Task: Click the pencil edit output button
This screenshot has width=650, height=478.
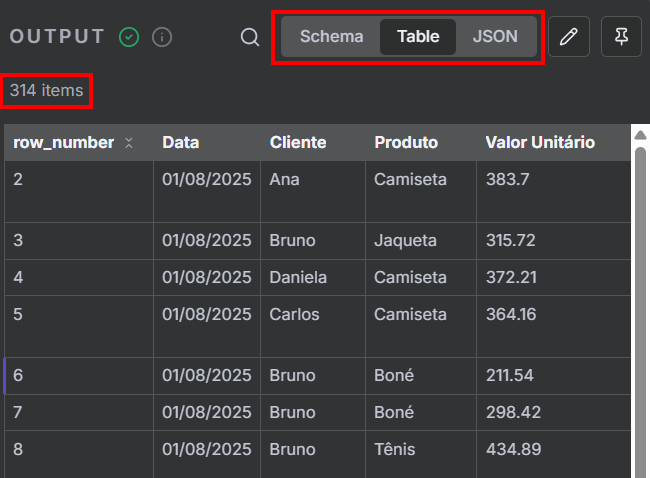Action: point(569,36)
